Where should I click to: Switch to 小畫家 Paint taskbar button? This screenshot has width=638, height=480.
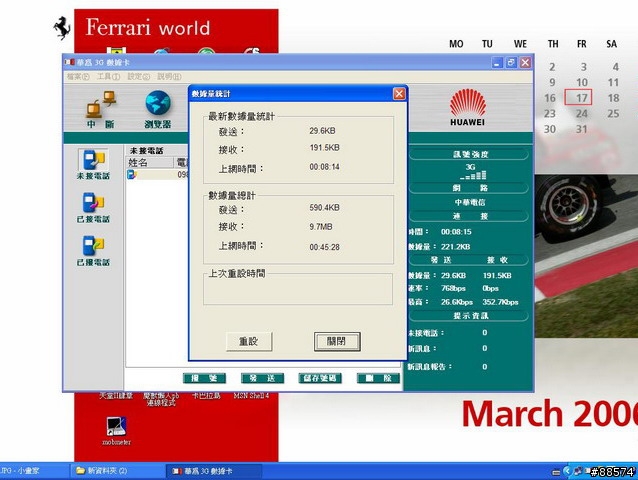[34, 471]
